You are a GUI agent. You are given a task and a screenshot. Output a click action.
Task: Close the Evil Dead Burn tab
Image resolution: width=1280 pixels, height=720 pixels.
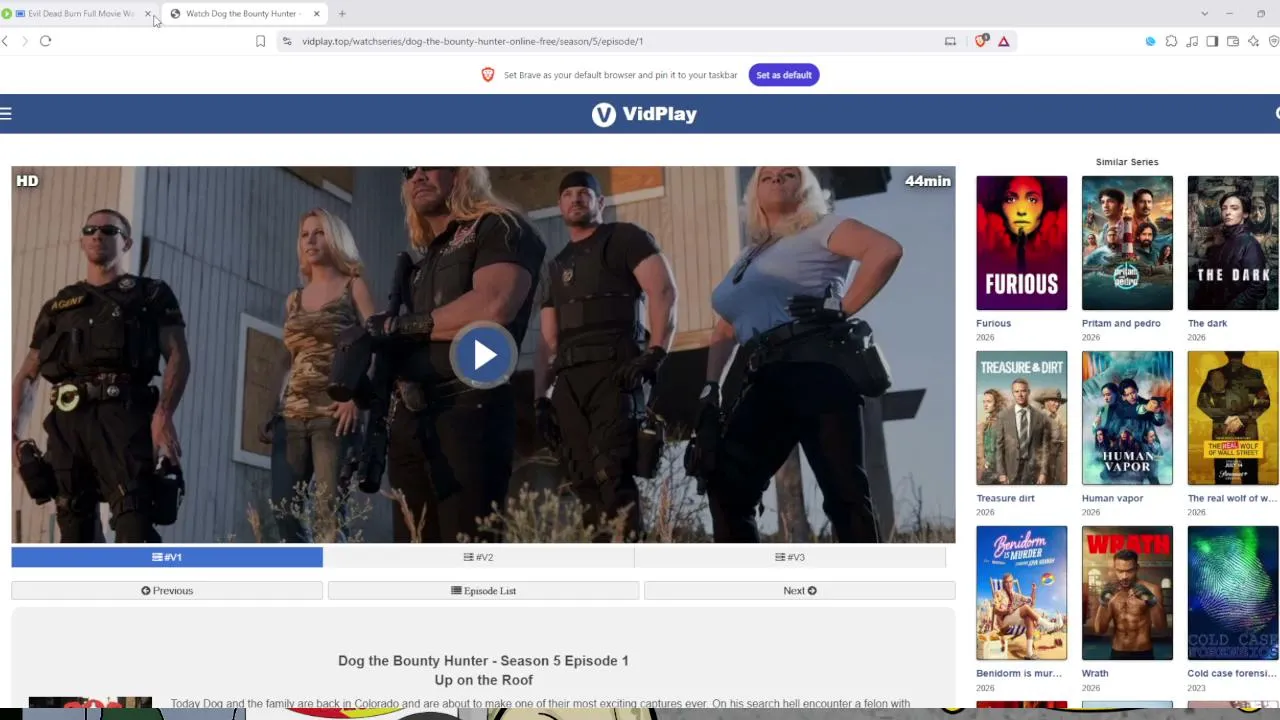148,14
